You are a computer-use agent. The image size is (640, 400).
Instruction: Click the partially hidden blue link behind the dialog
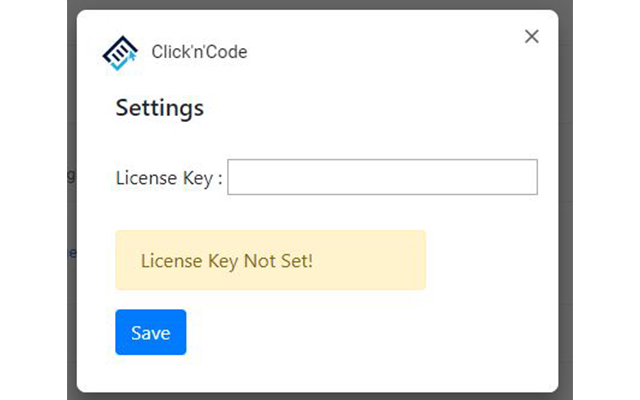click(x=72, y=253)
